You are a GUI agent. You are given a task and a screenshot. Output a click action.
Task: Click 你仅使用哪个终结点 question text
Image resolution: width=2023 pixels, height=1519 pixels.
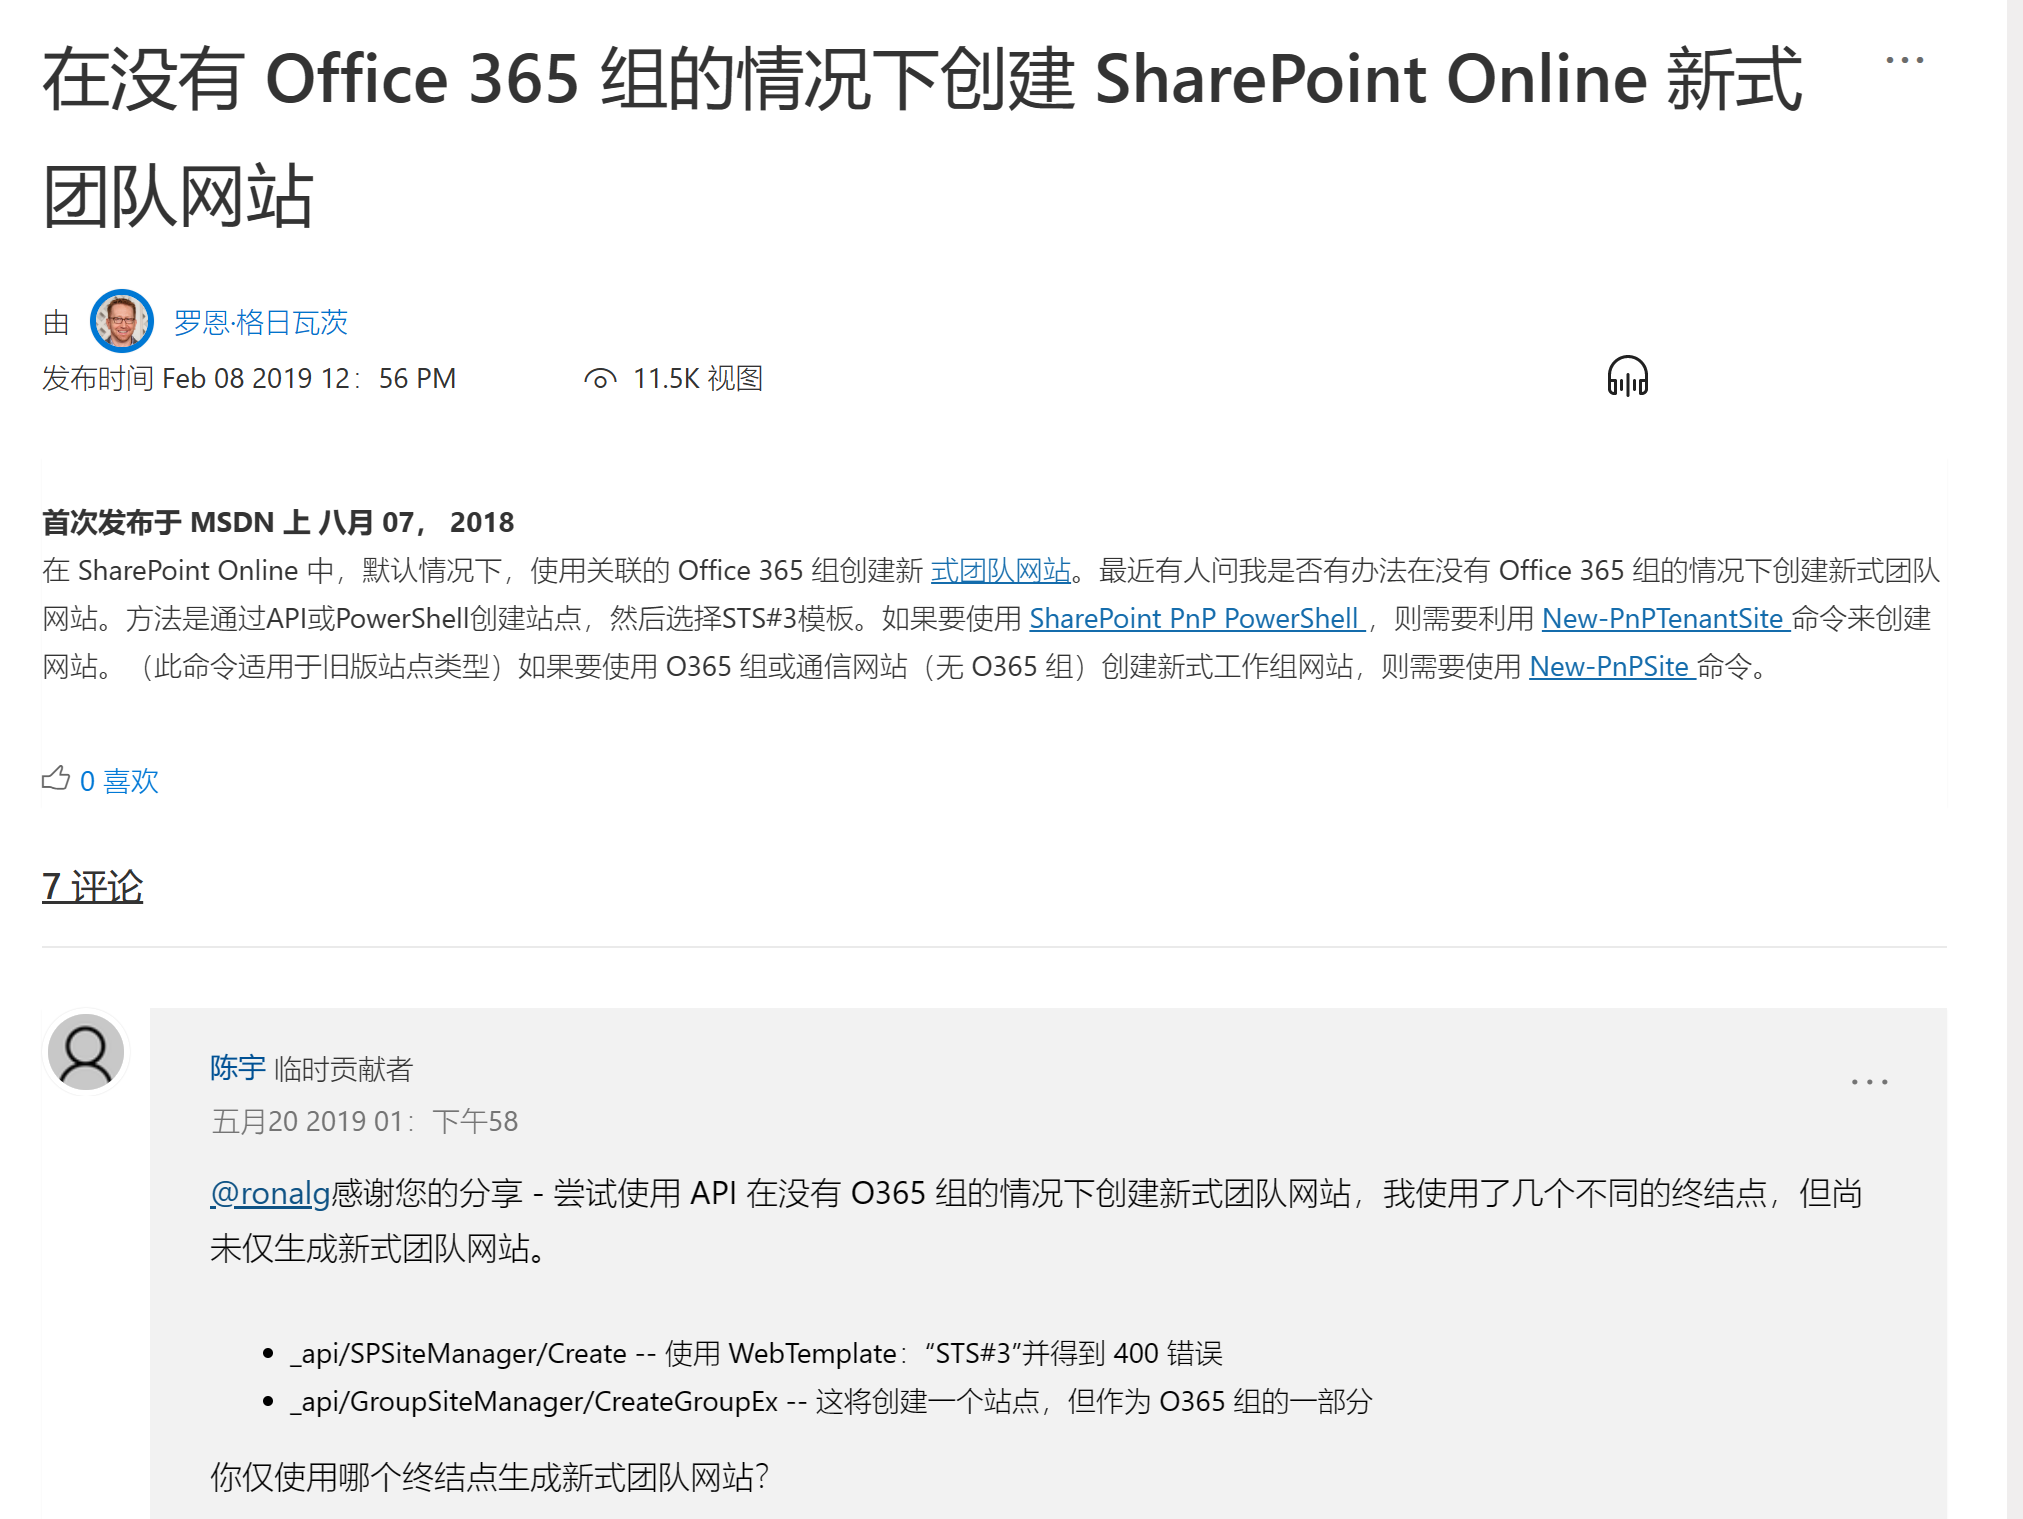[x=490, y=1477]
